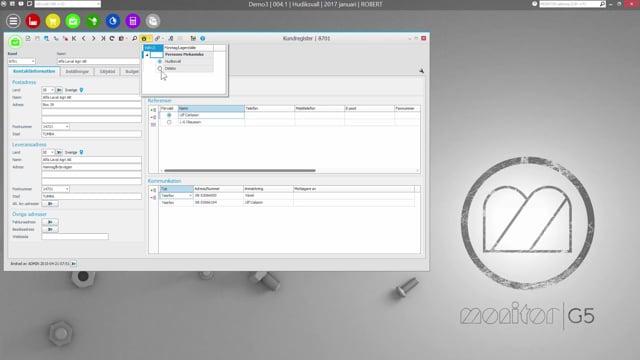
Task: Click the Mobiltelefon column header
Action: tap(319, 109)
